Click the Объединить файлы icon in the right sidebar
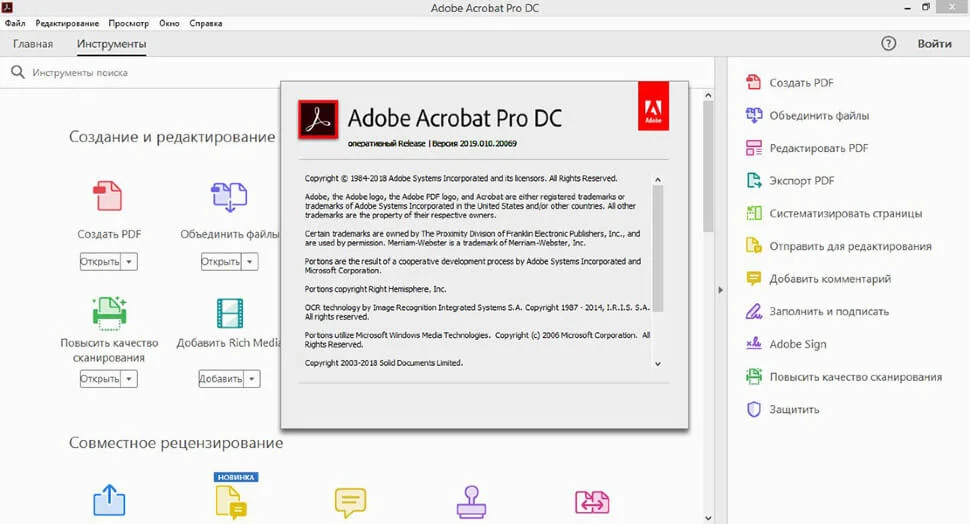Image resolution: width=970 pixels, height=524 pixels. click(x=753, y=115)
